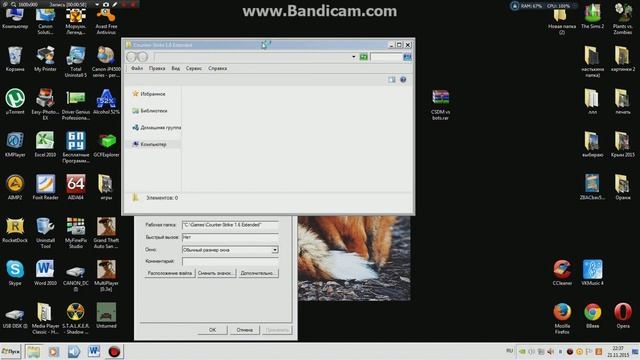Image resolution: width=640 pixels, height=360 pixels.
Task: Open GCFExplorer desktop icon
Action: click(x=106, y=144)
